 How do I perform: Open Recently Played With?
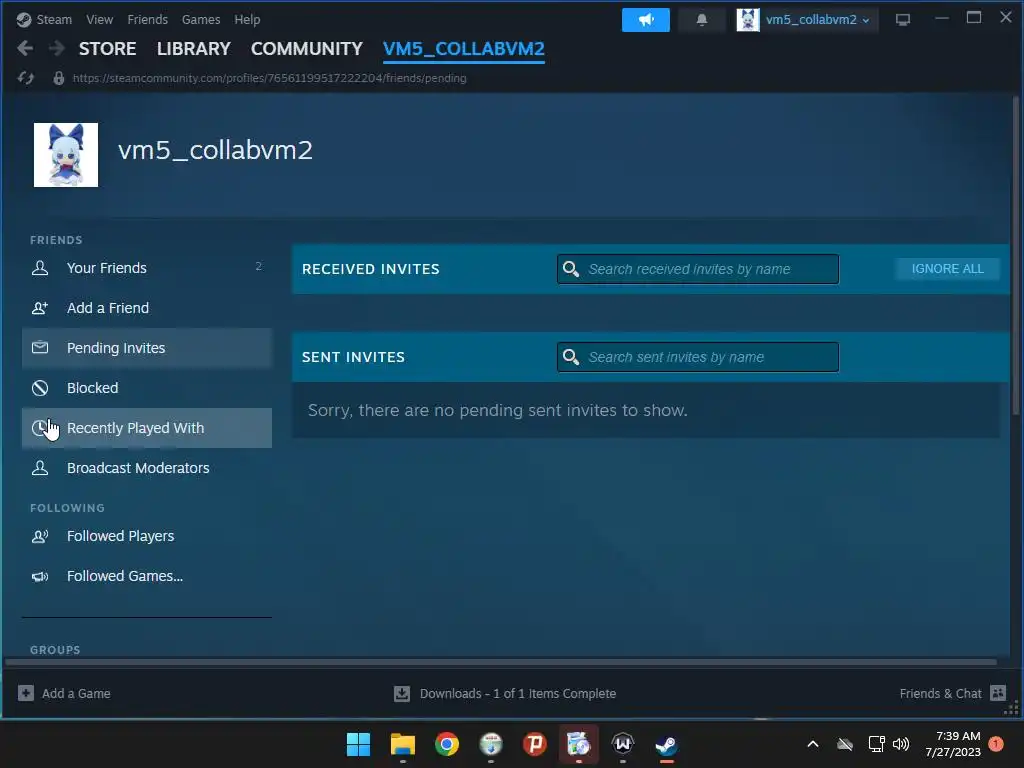(147, 428)
